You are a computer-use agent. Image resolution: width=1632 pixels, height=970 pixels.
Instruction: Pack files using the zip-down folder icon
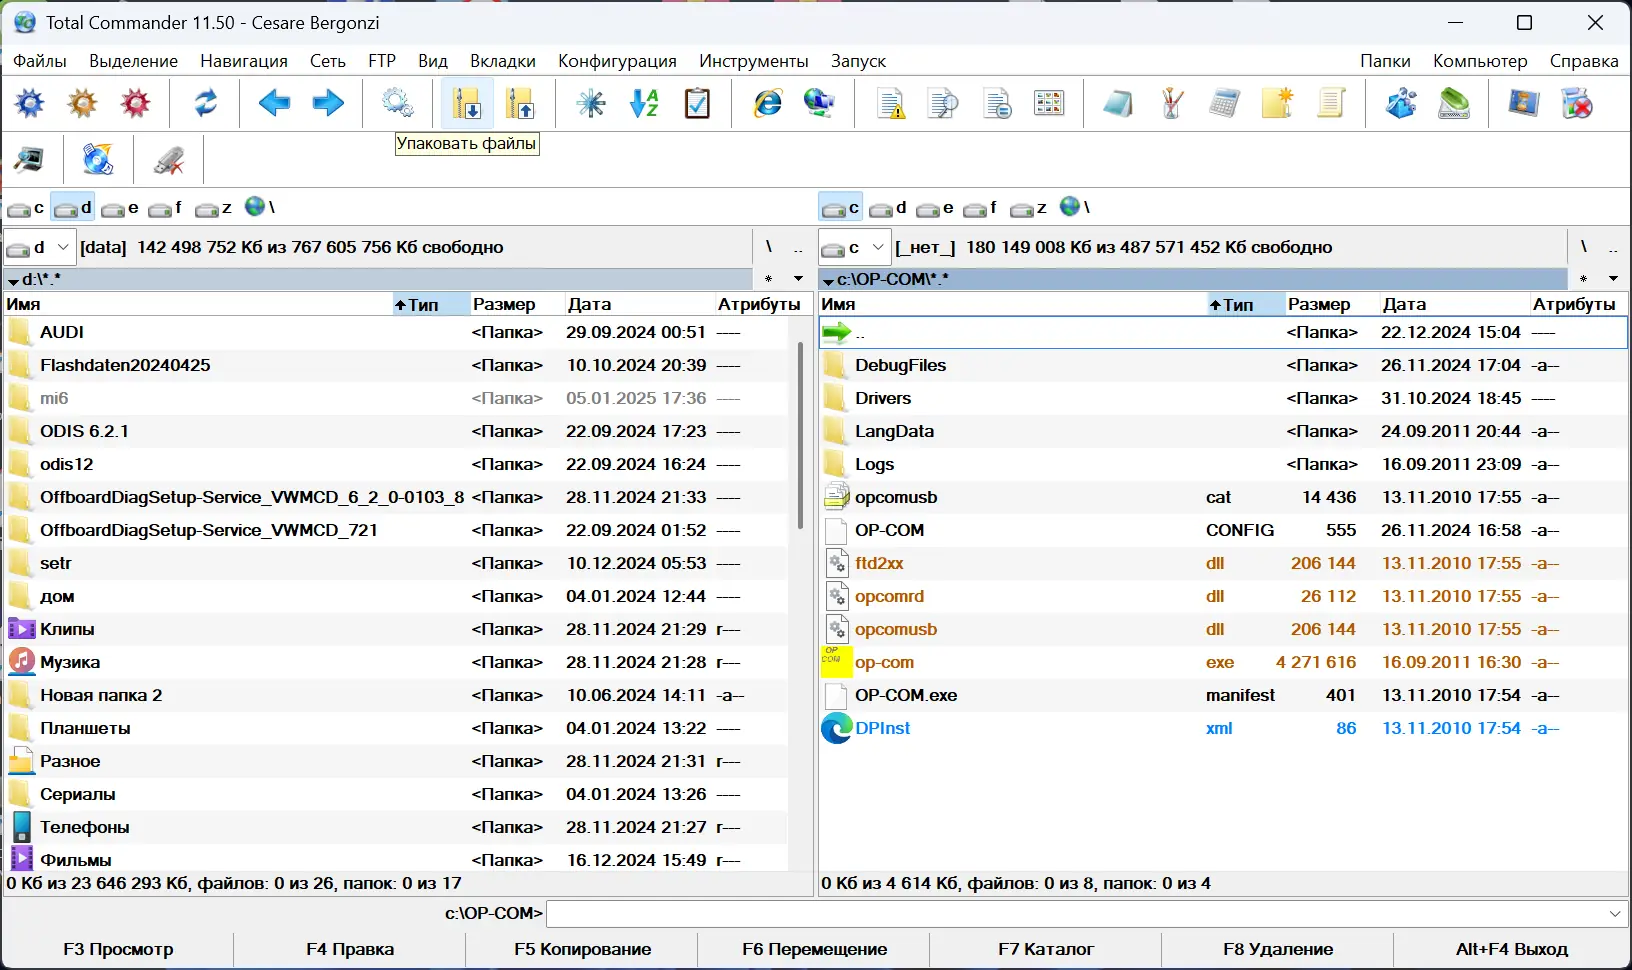click(x=467, y=103)
